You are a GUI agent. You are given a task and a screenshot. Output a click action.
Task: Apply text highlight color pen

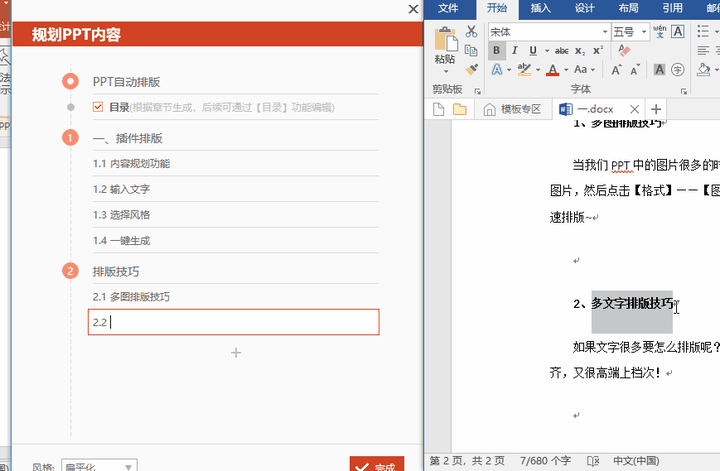coord(524,70)
